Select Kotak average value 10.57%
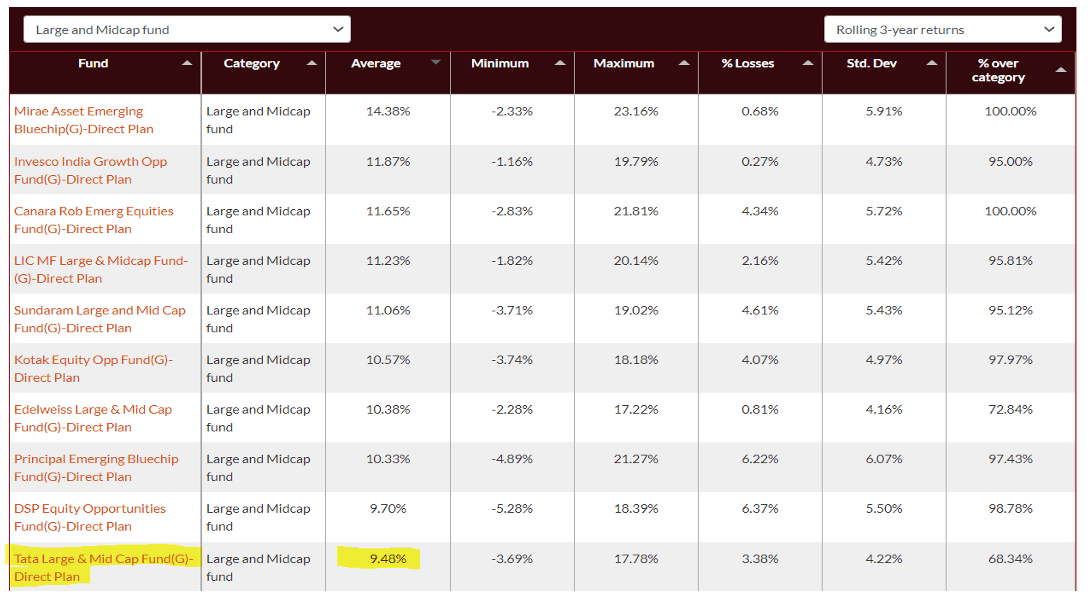The width and height of the screenshot is (1088, 600). tap(388, 359)
